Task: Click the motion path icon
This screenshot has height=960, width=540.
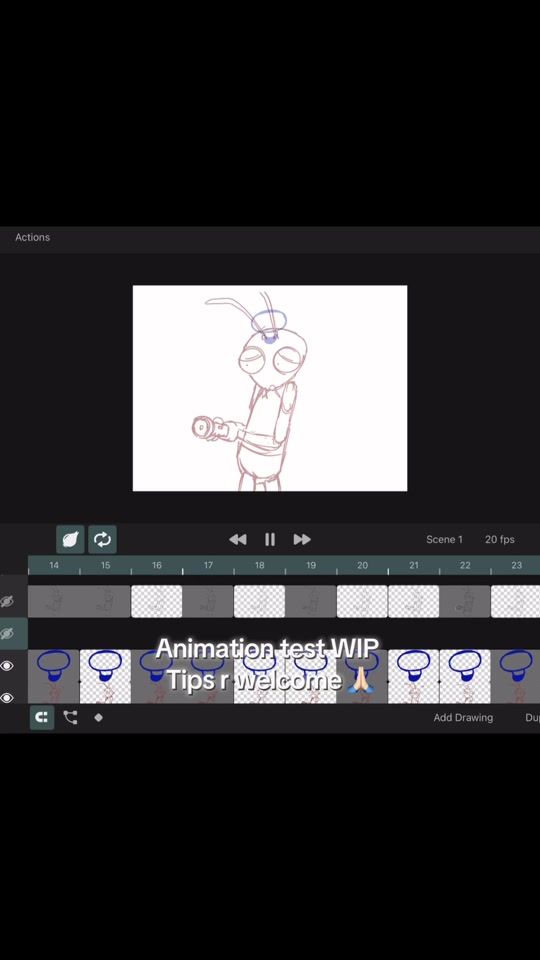Action: coord(70,718)
